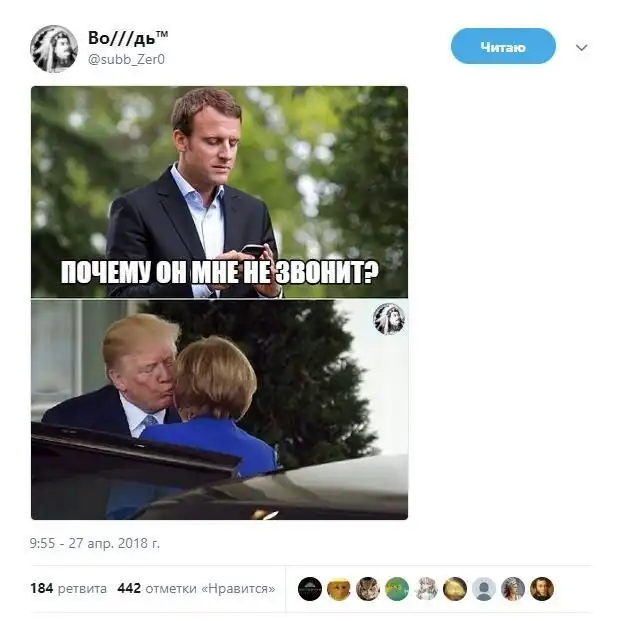This screenshot has height=621, width=624.
Task: Click the pale sketch-style liker avatar
Action: coord(426,589)
